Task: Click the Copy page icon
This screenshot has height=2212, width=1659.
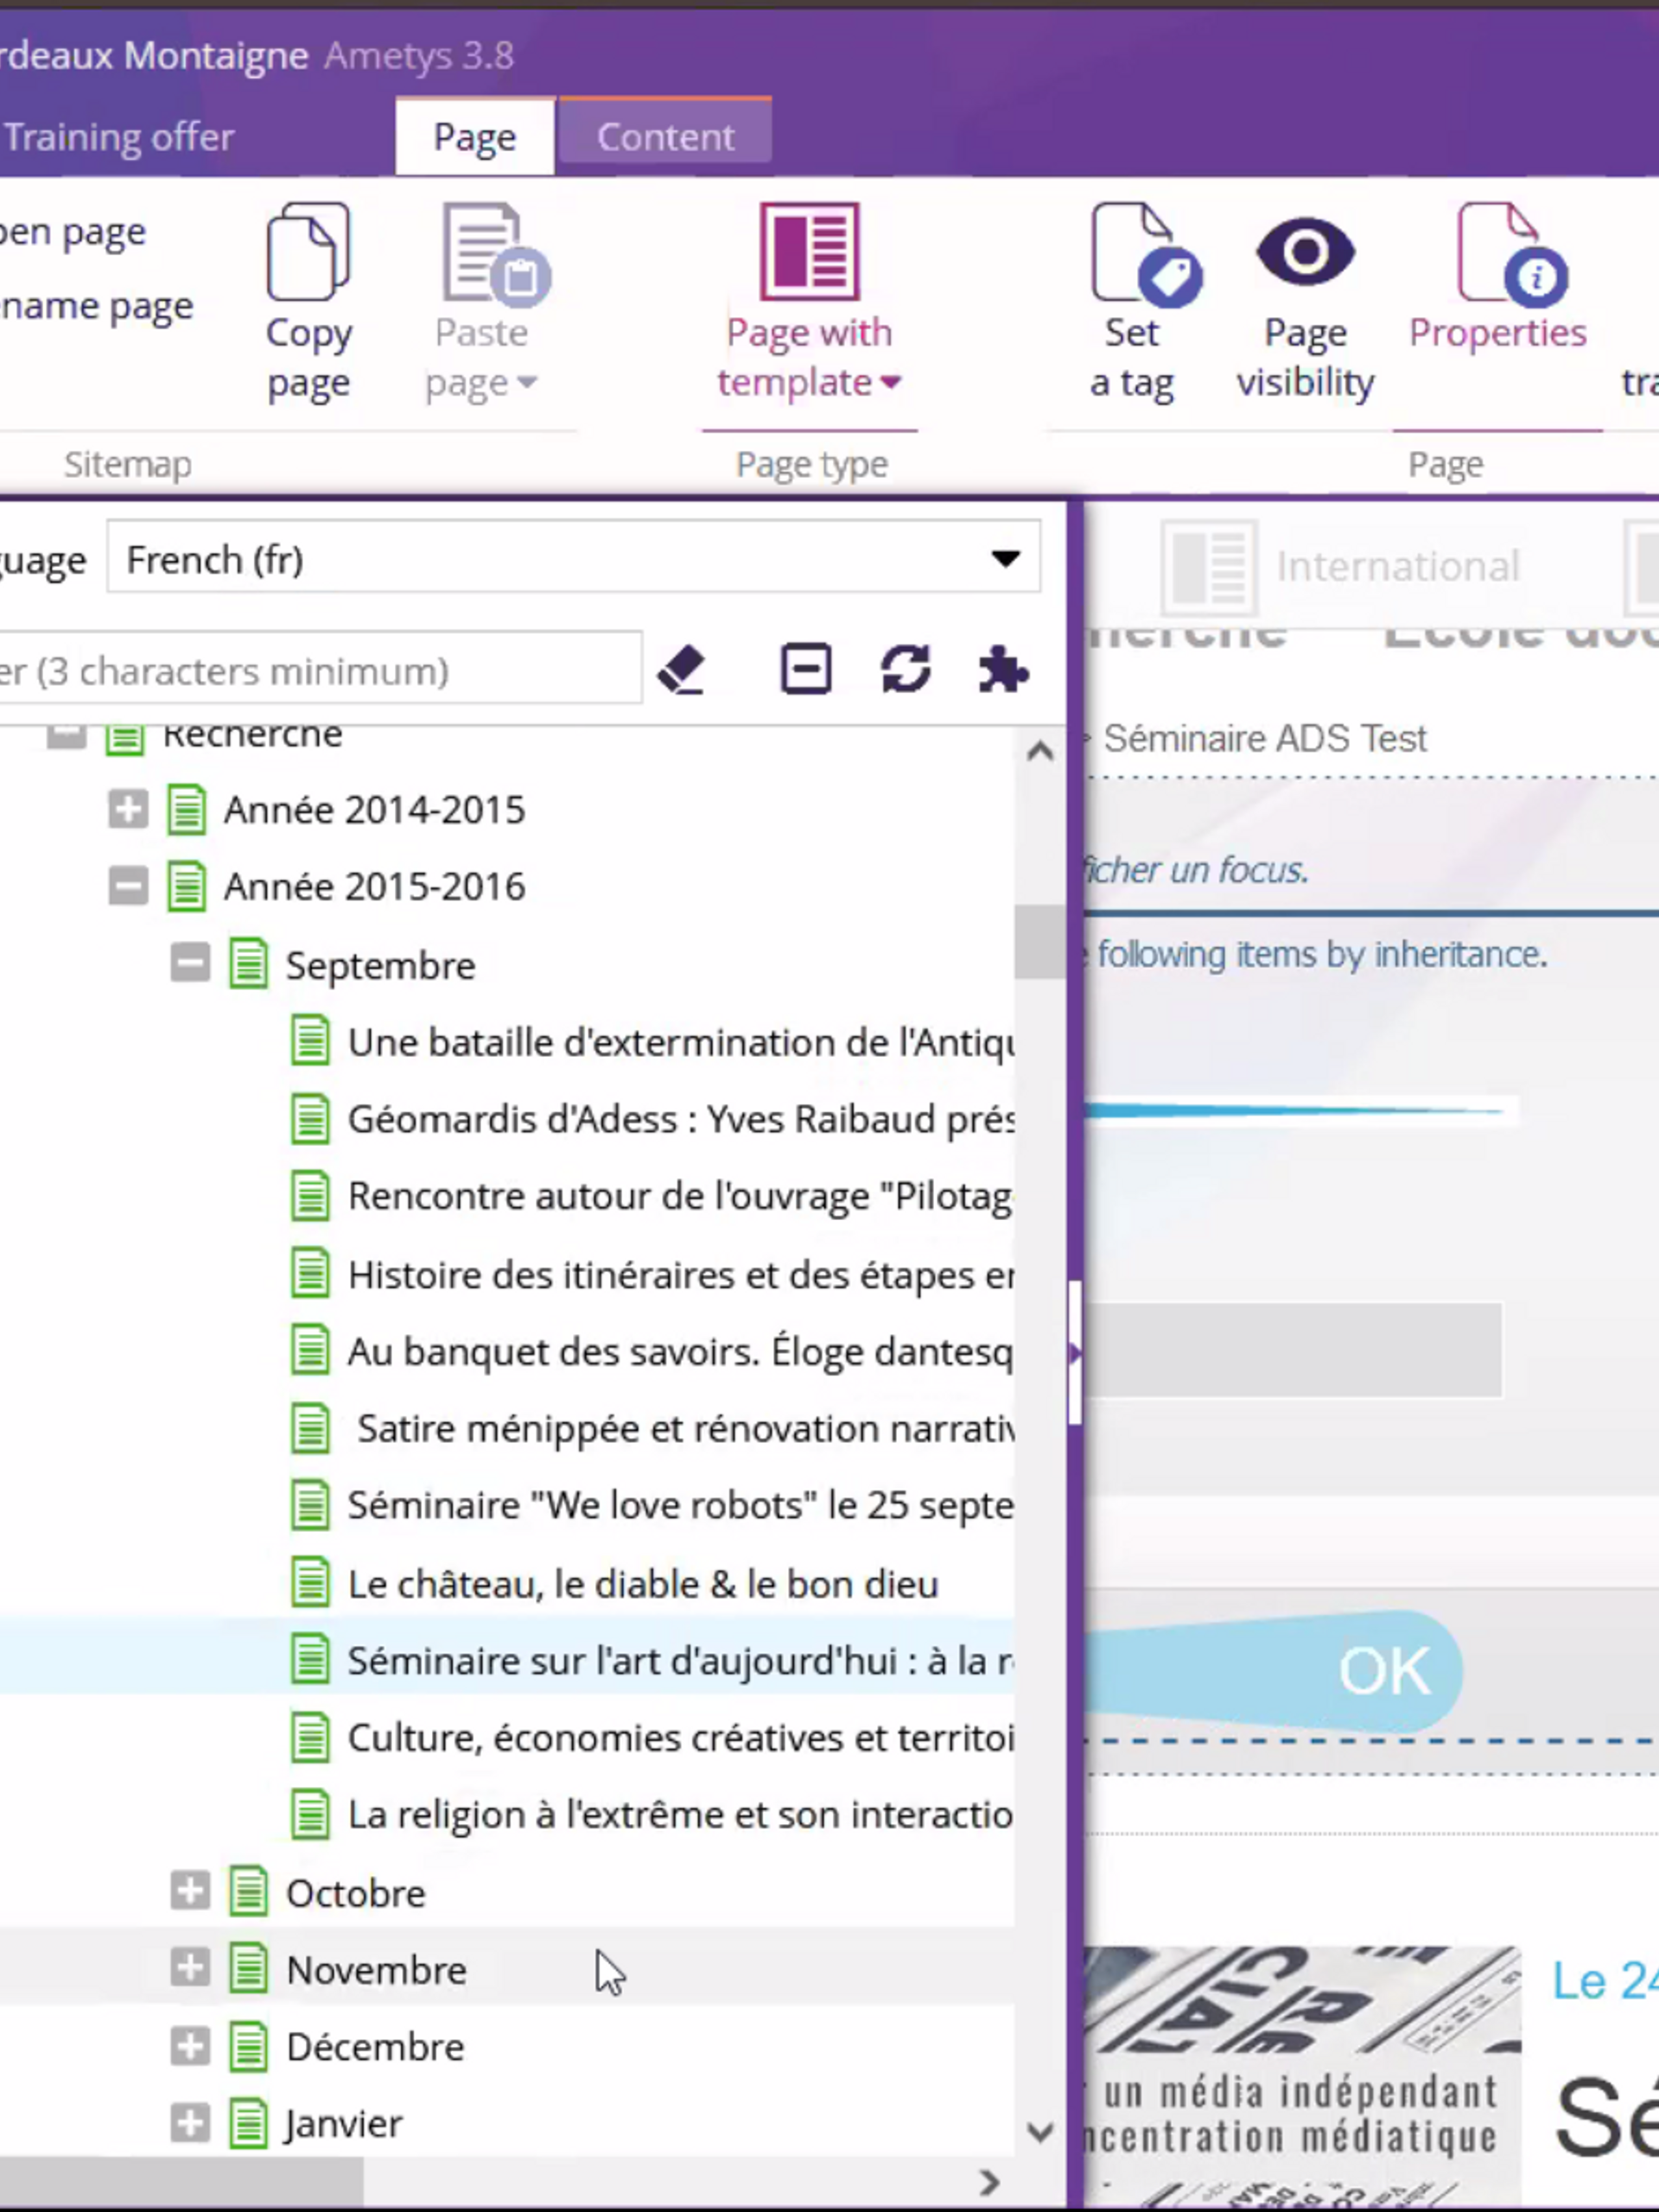Action: (308, 252)
